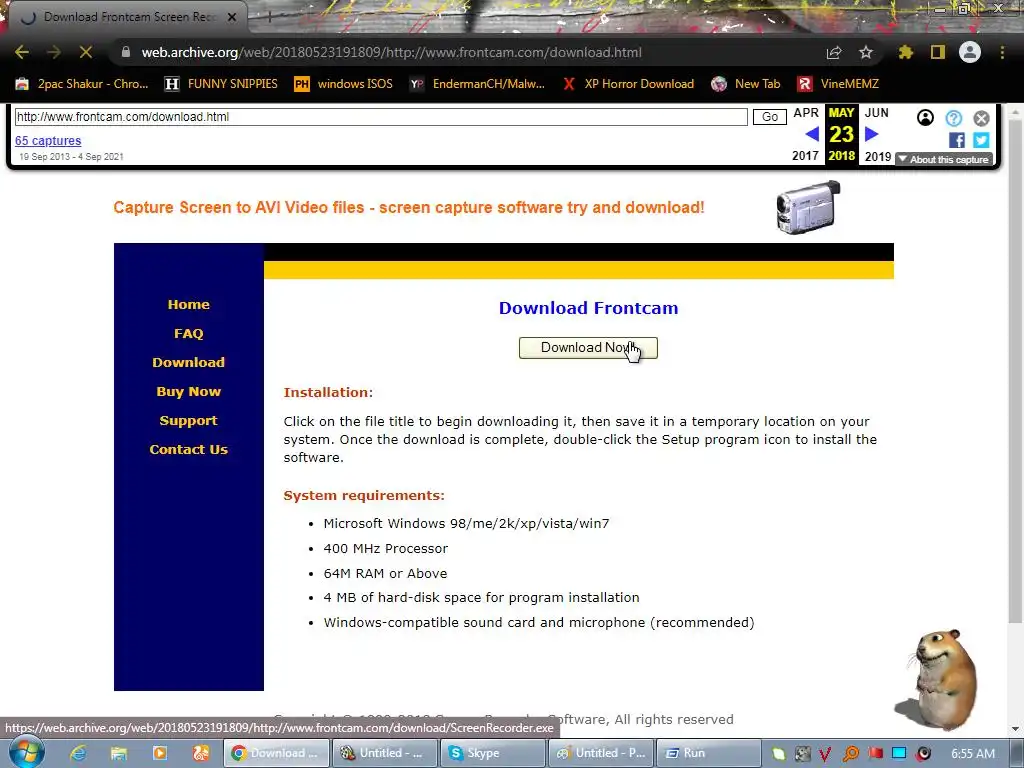The height and width of the screenshot is (768, 1024).
Task: Expand the About this capture dropdown
Action: (x=944, y=159)
